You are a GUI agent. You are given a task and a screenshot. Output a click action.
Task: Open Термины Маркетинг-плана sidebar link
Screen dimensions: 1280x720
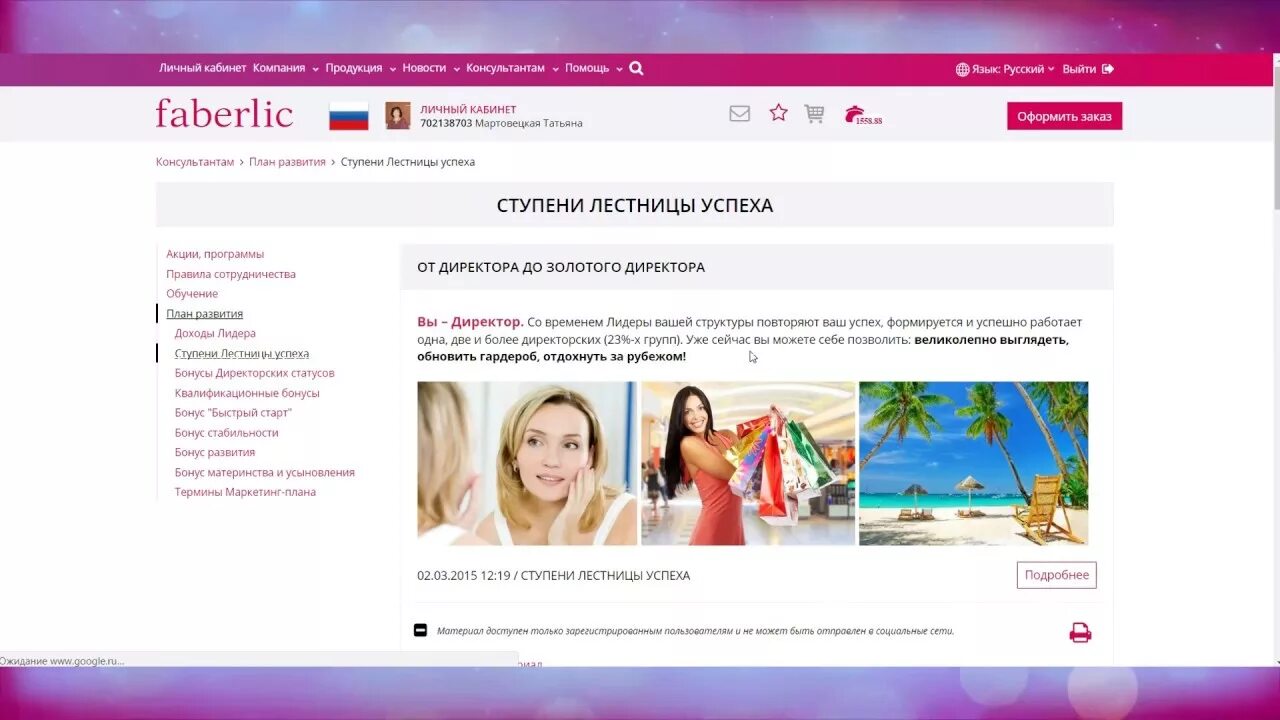245,492
